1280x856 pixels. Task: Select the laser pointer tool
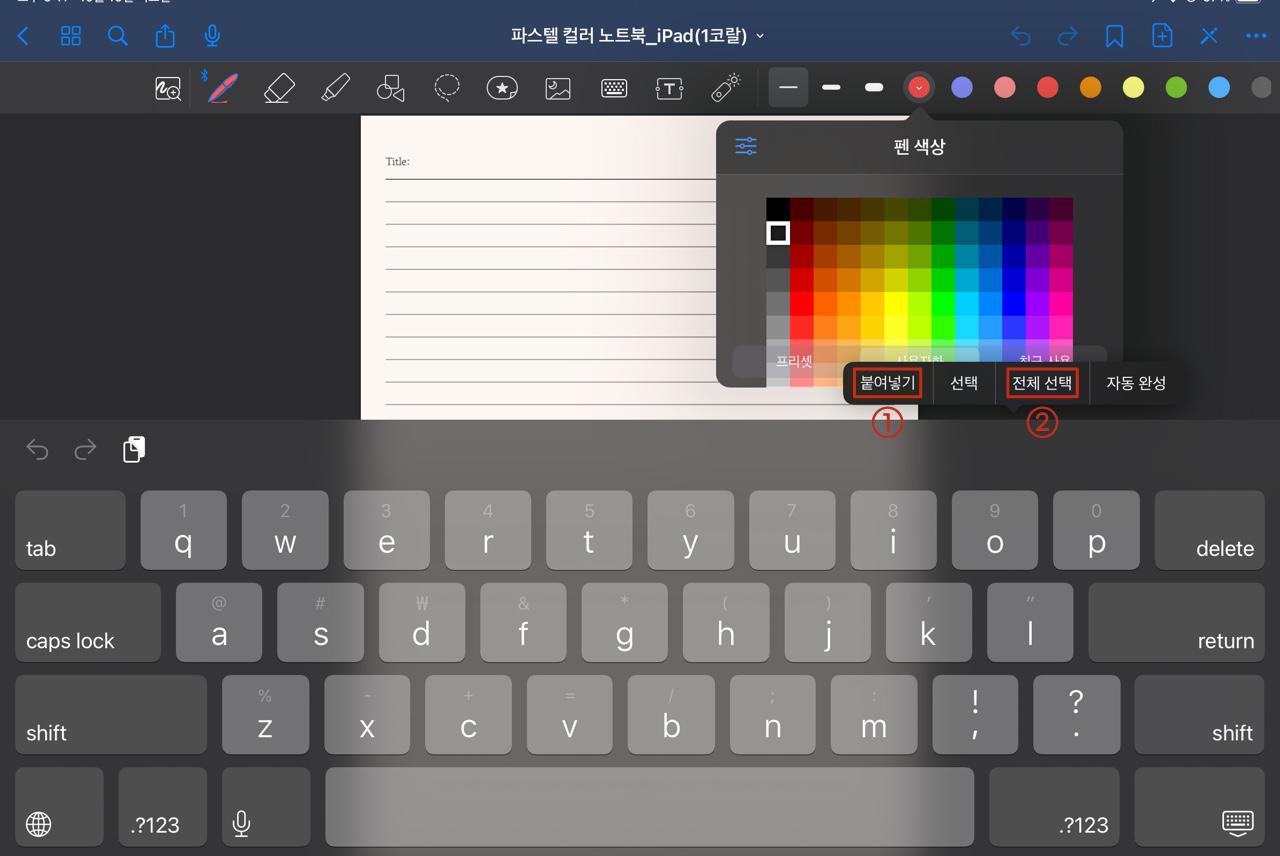(x=725, y=87)
